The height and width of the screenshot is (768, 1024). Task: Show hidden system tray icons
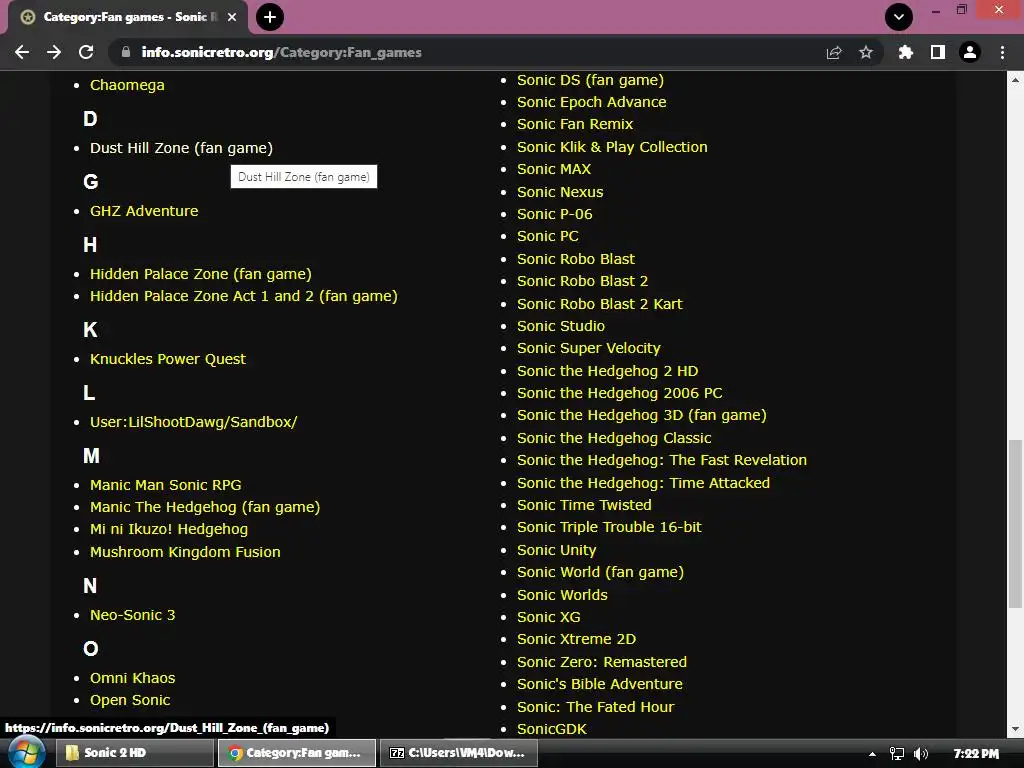[x=872, y=754]
